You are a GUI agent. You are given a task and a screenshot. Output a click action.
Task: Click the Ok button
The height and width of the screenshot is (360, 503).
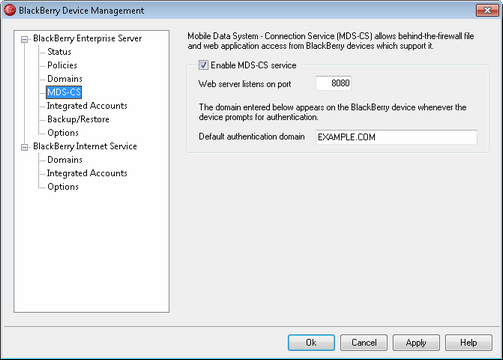[311, 343]
